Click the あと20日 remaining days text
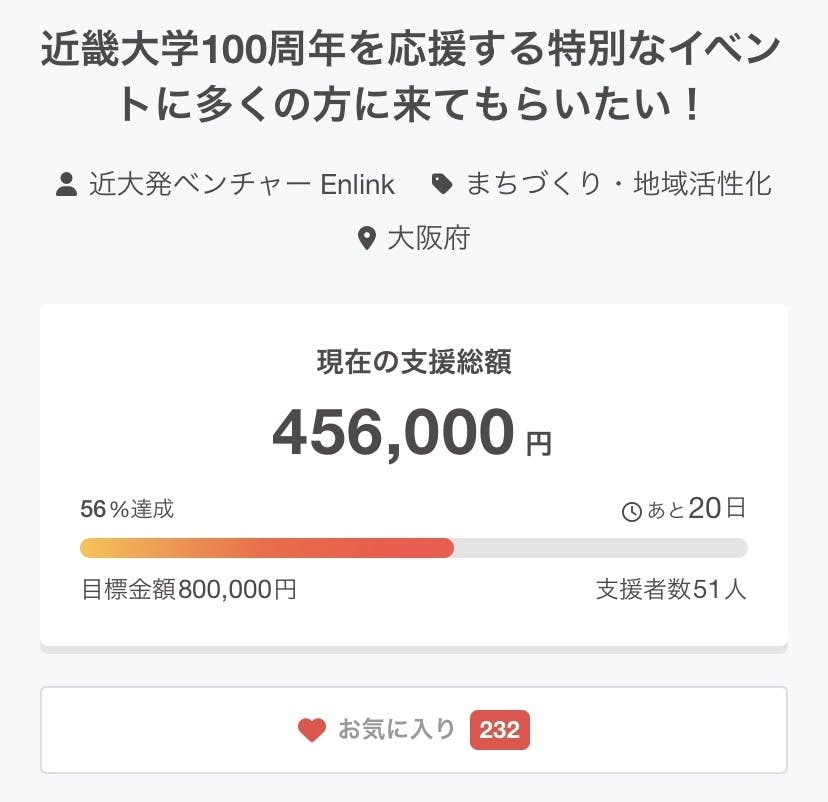 click(x=696, y=510)
